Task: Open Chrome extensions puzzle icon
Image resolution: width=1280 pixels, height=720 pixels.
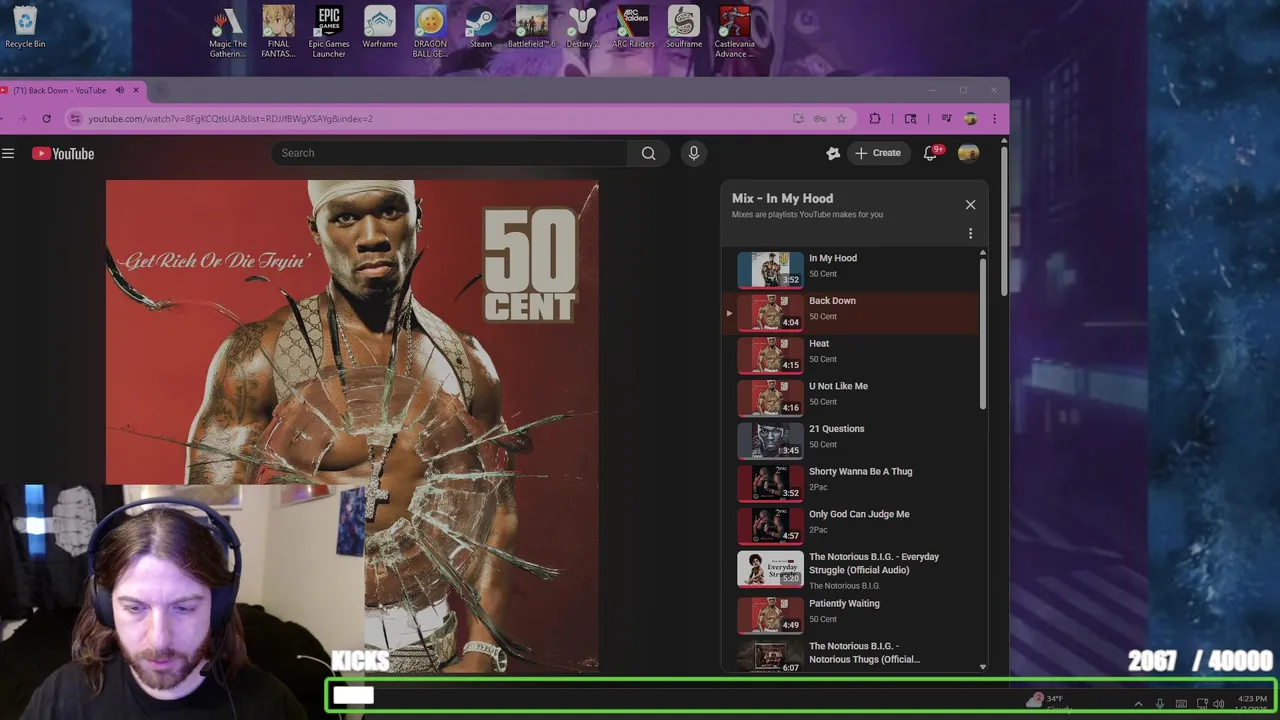Action: coord(875,118)
